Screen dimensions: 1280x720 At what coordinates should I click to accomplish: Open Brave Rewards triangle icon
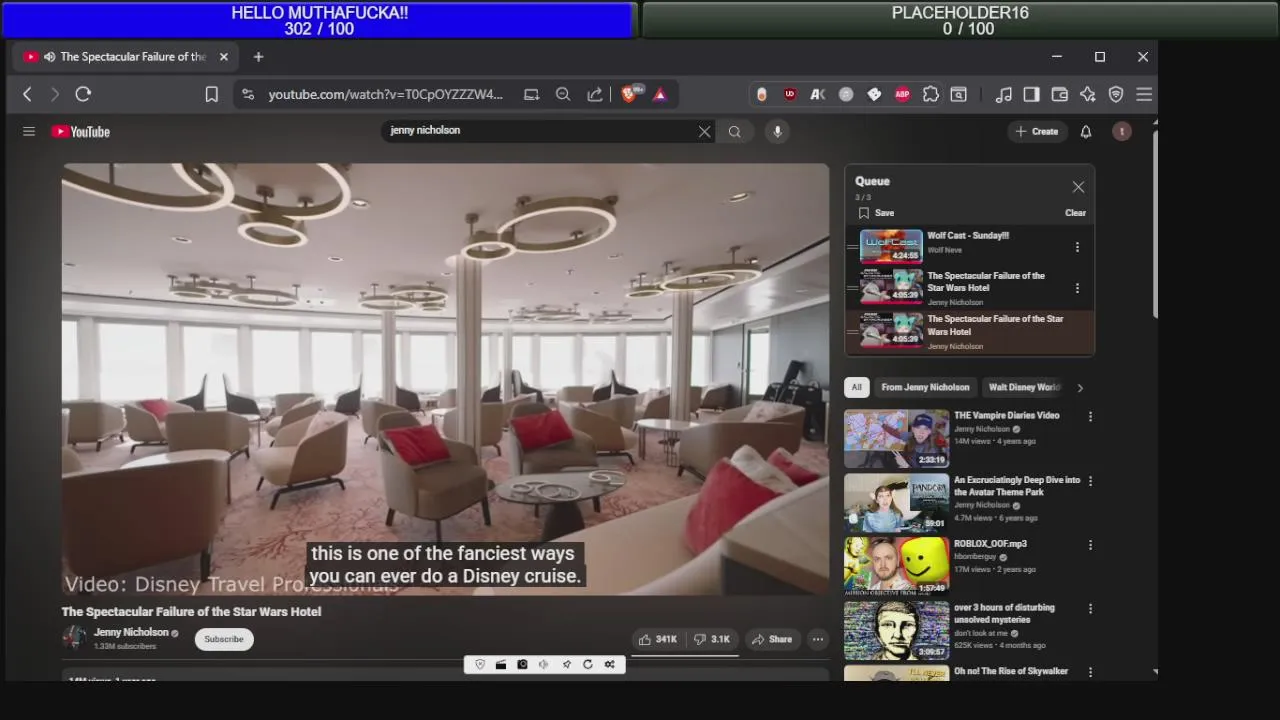660,94
